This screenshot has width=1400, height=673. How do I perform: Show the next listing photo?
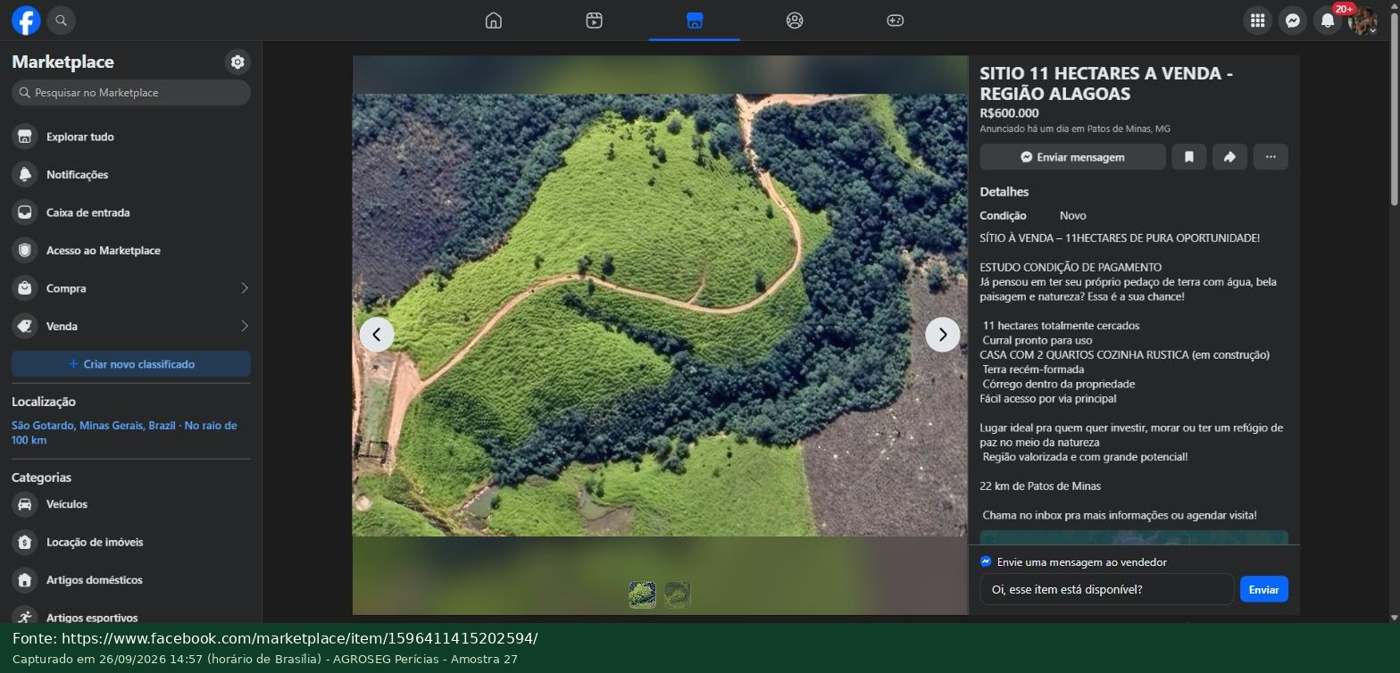pos(942,334)
